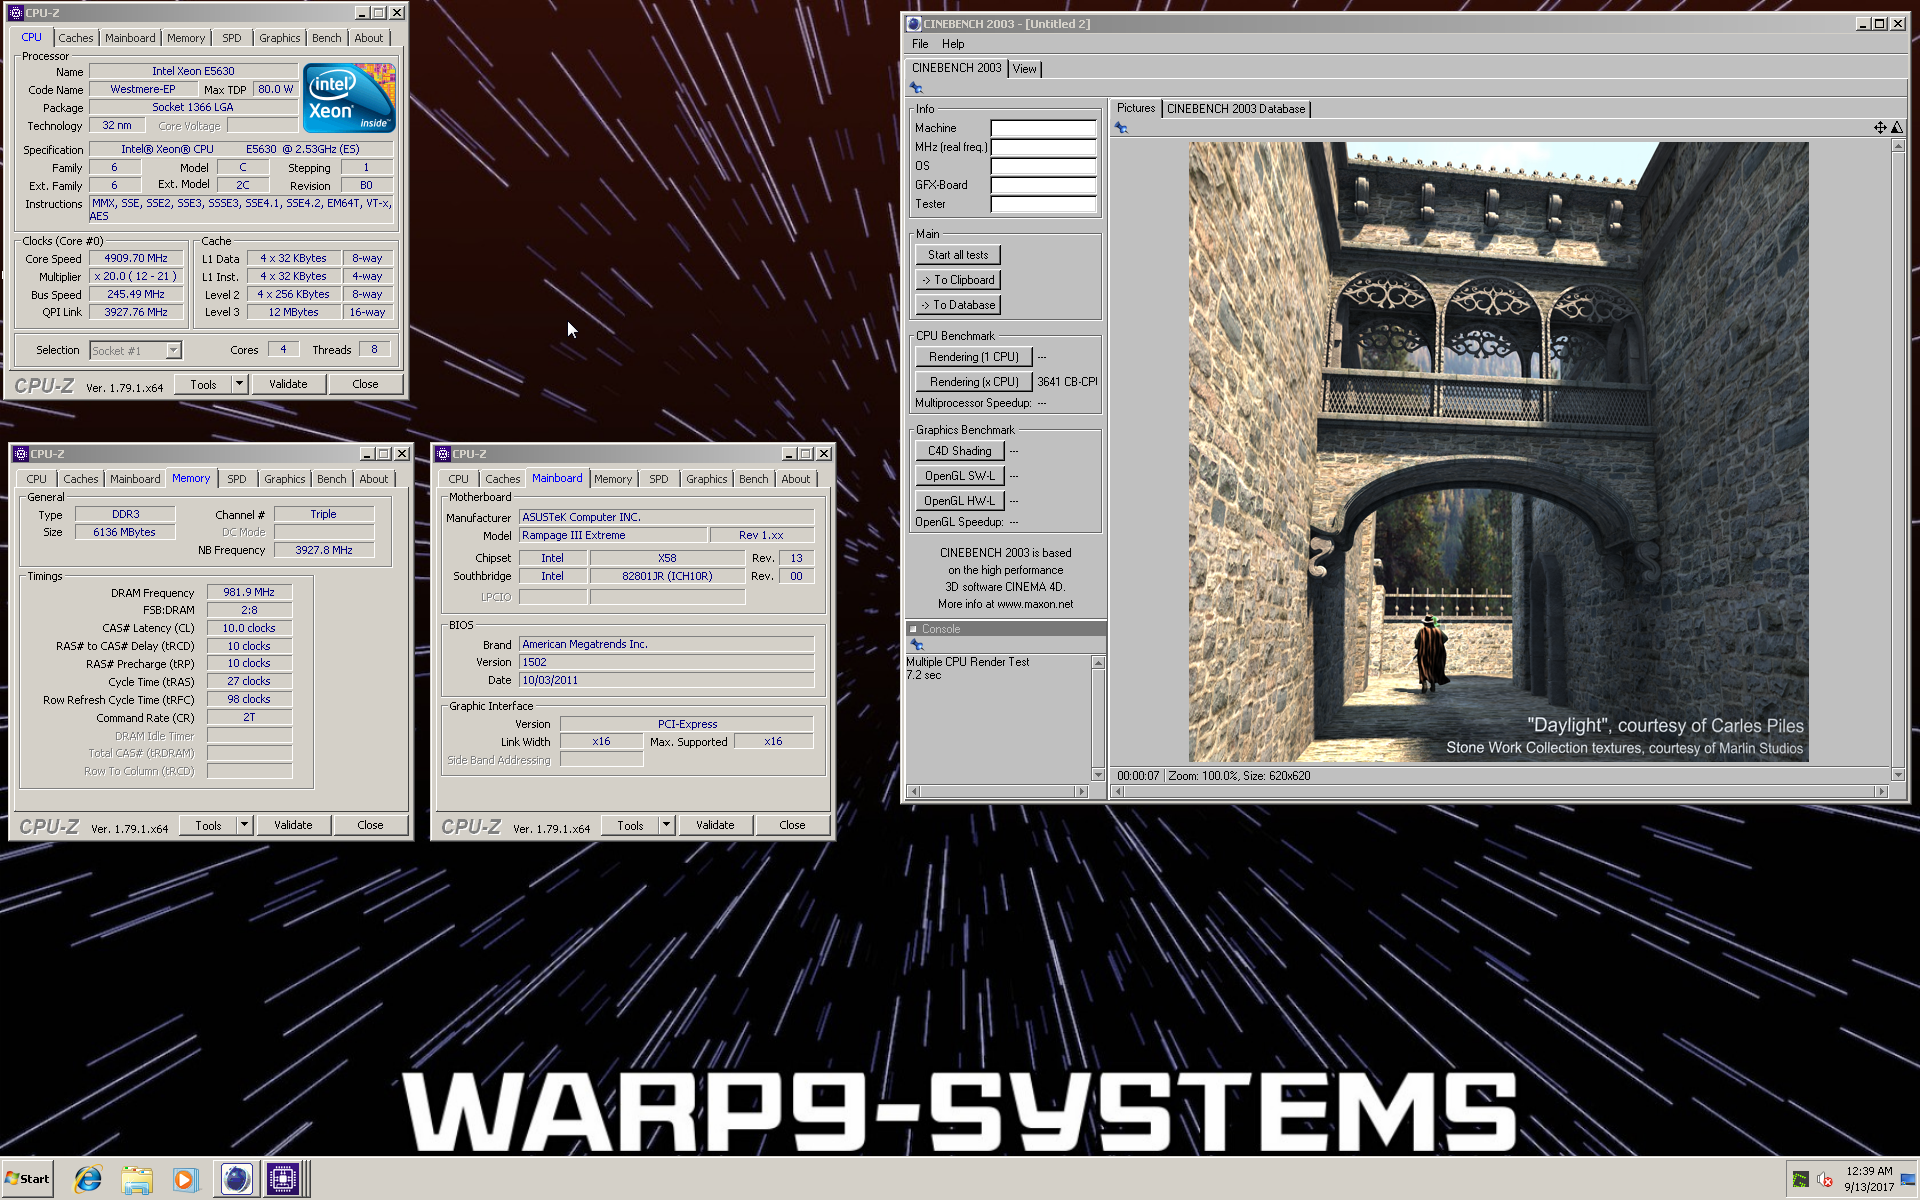Click Start all tests button
Screen dimensions: 1920x1200
[x=958, y=255]
